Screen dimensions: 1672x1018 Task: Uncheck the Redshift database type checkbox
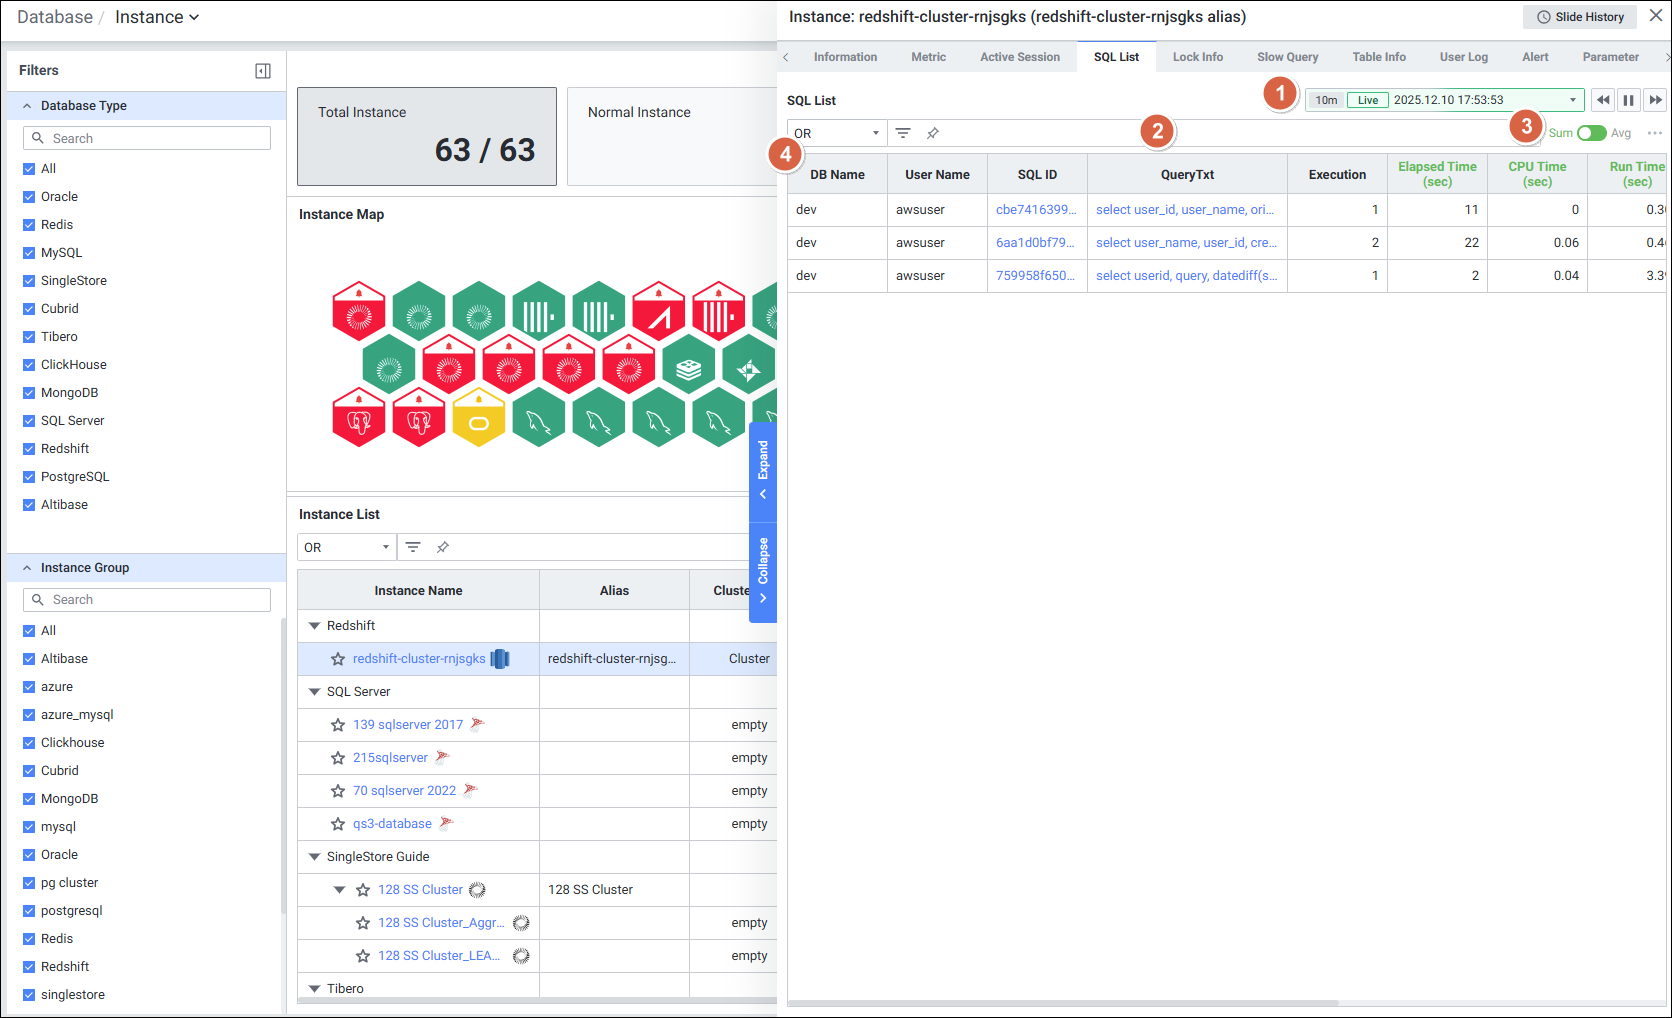click(29, 449)
